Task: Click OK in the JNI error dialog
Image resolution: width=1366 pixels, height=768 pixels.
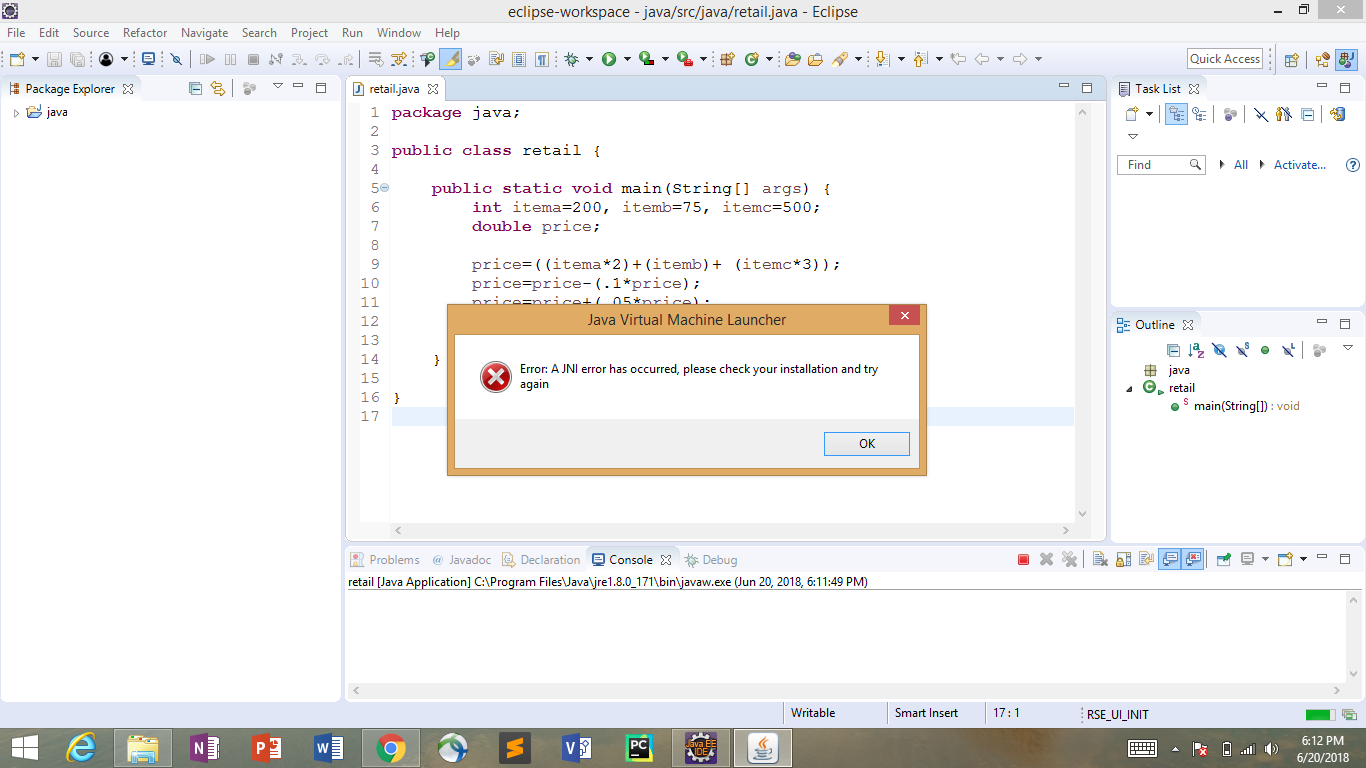Action: tap(866, 444)
